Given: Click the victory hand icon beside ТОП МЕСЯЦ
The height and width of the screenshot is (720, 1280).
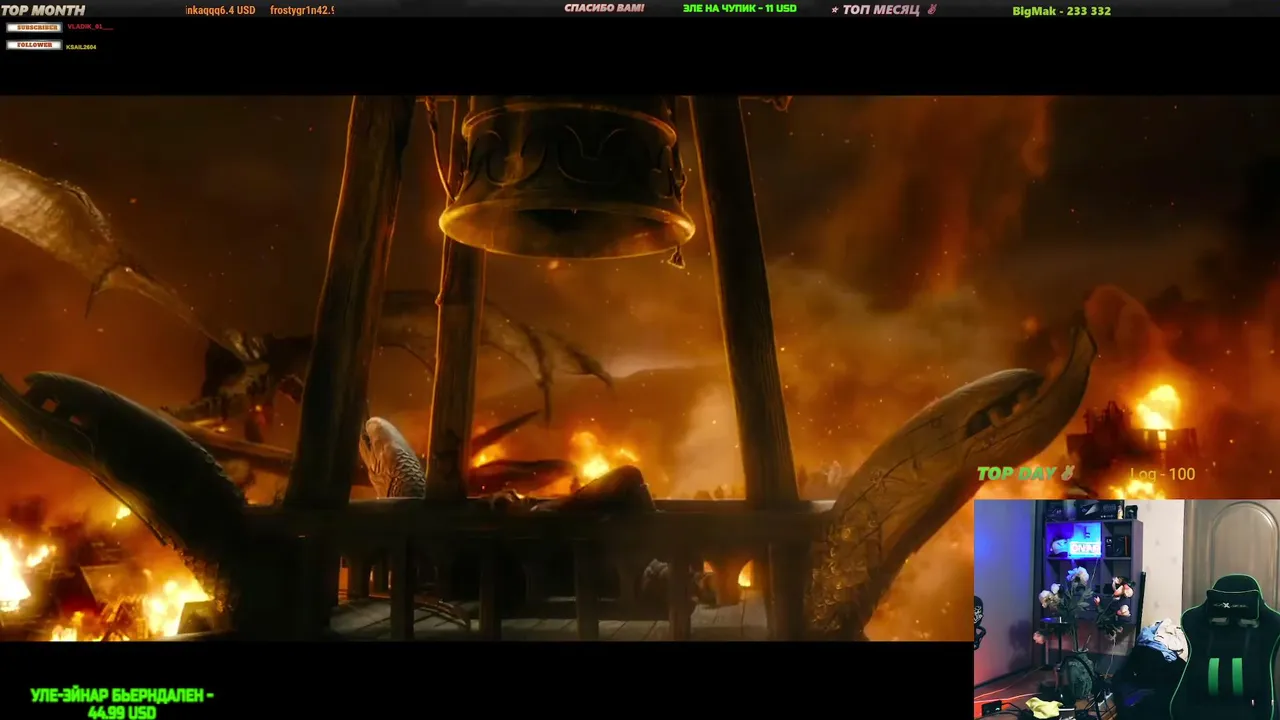Looking at the screenshot, I should (x=932, y=10).
